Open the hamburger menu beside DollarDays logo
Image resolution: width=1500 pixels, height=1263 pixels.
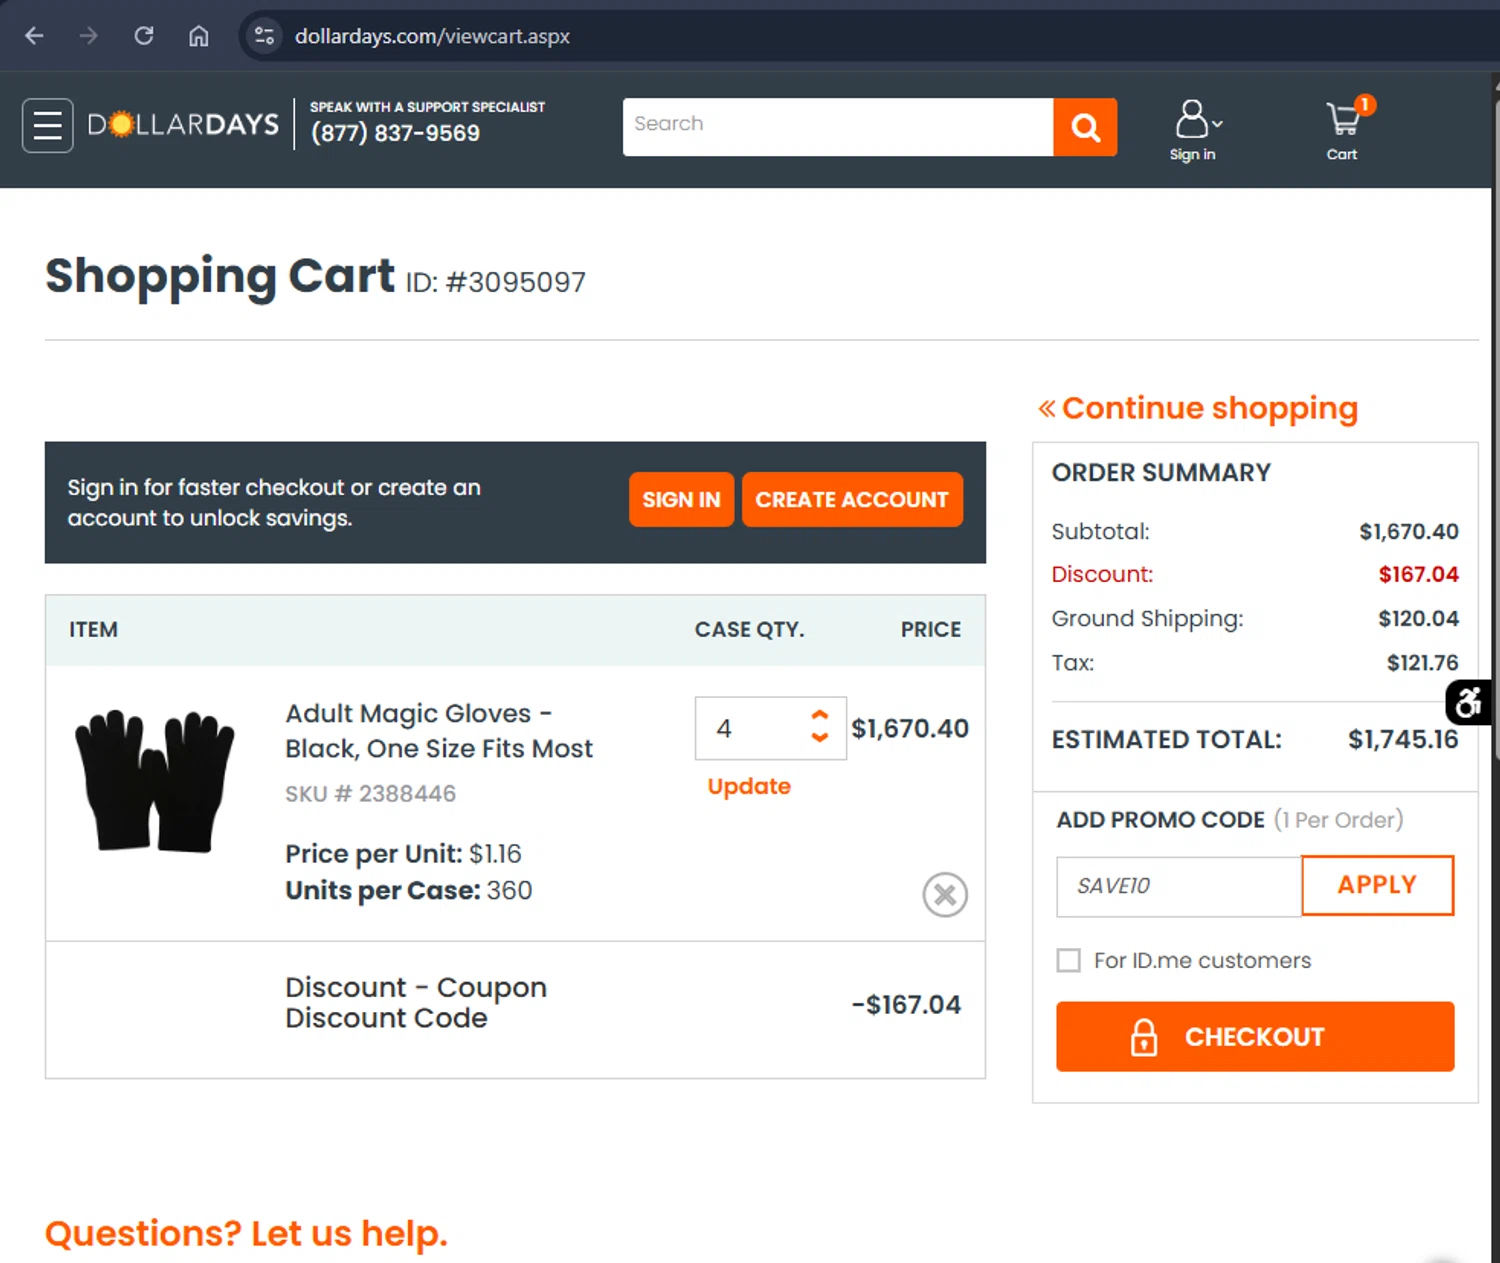(48, 126)
